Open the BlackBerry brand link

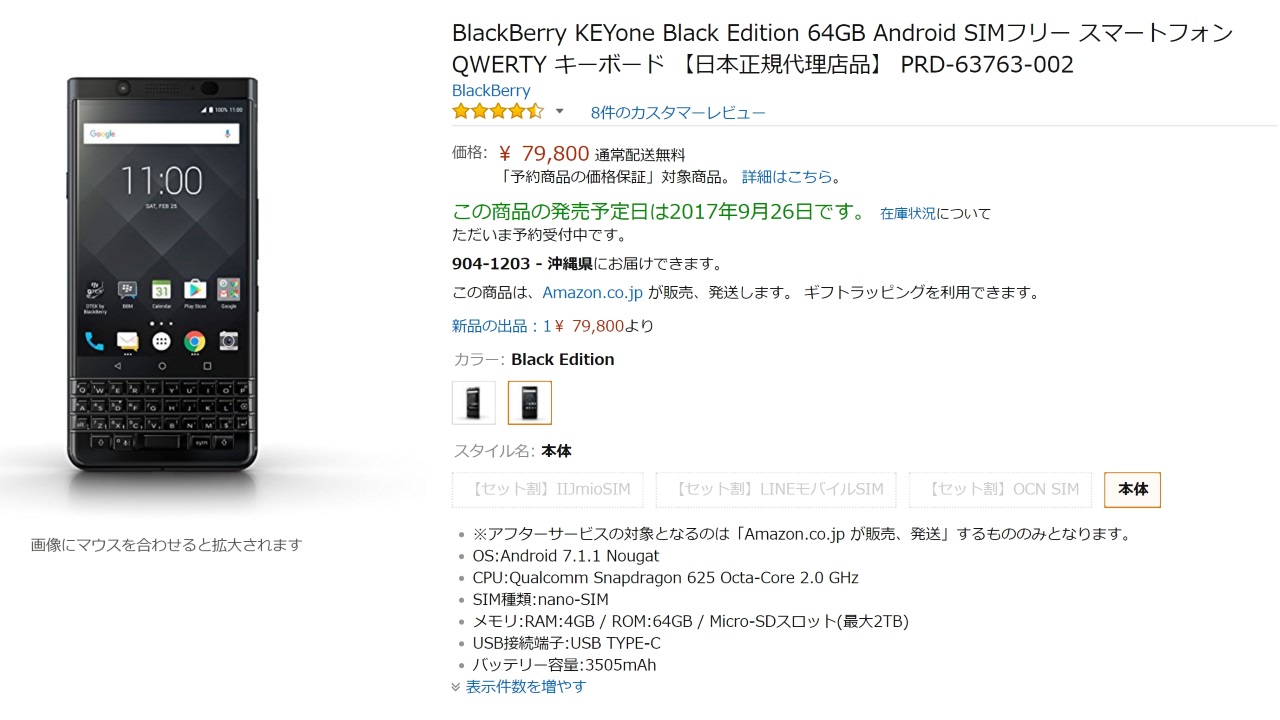pyautogui.click(x=491, y=90)
